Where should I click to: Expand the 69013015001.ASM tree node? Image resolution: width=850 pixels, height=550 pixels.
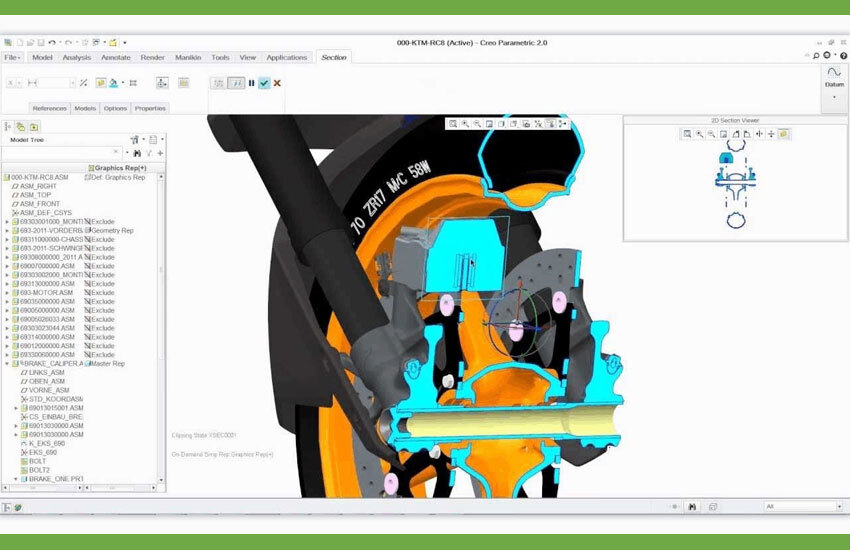click(x=16, y=408)
